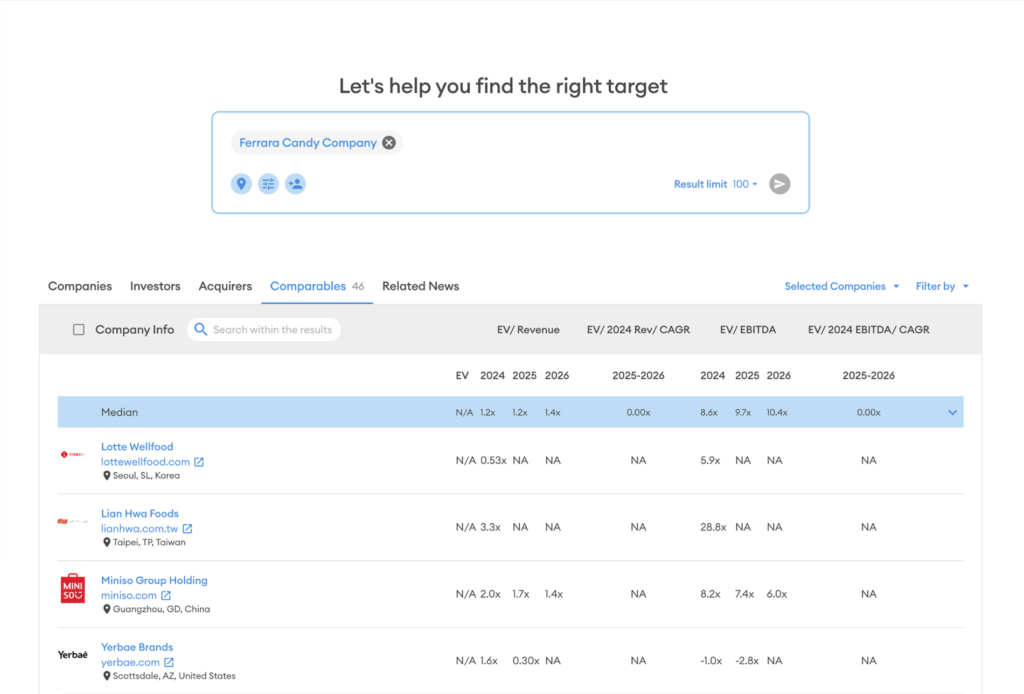This screenshot has width=1024, height=694.
Task: Click inside the target search box
Action: pos(511,163)
